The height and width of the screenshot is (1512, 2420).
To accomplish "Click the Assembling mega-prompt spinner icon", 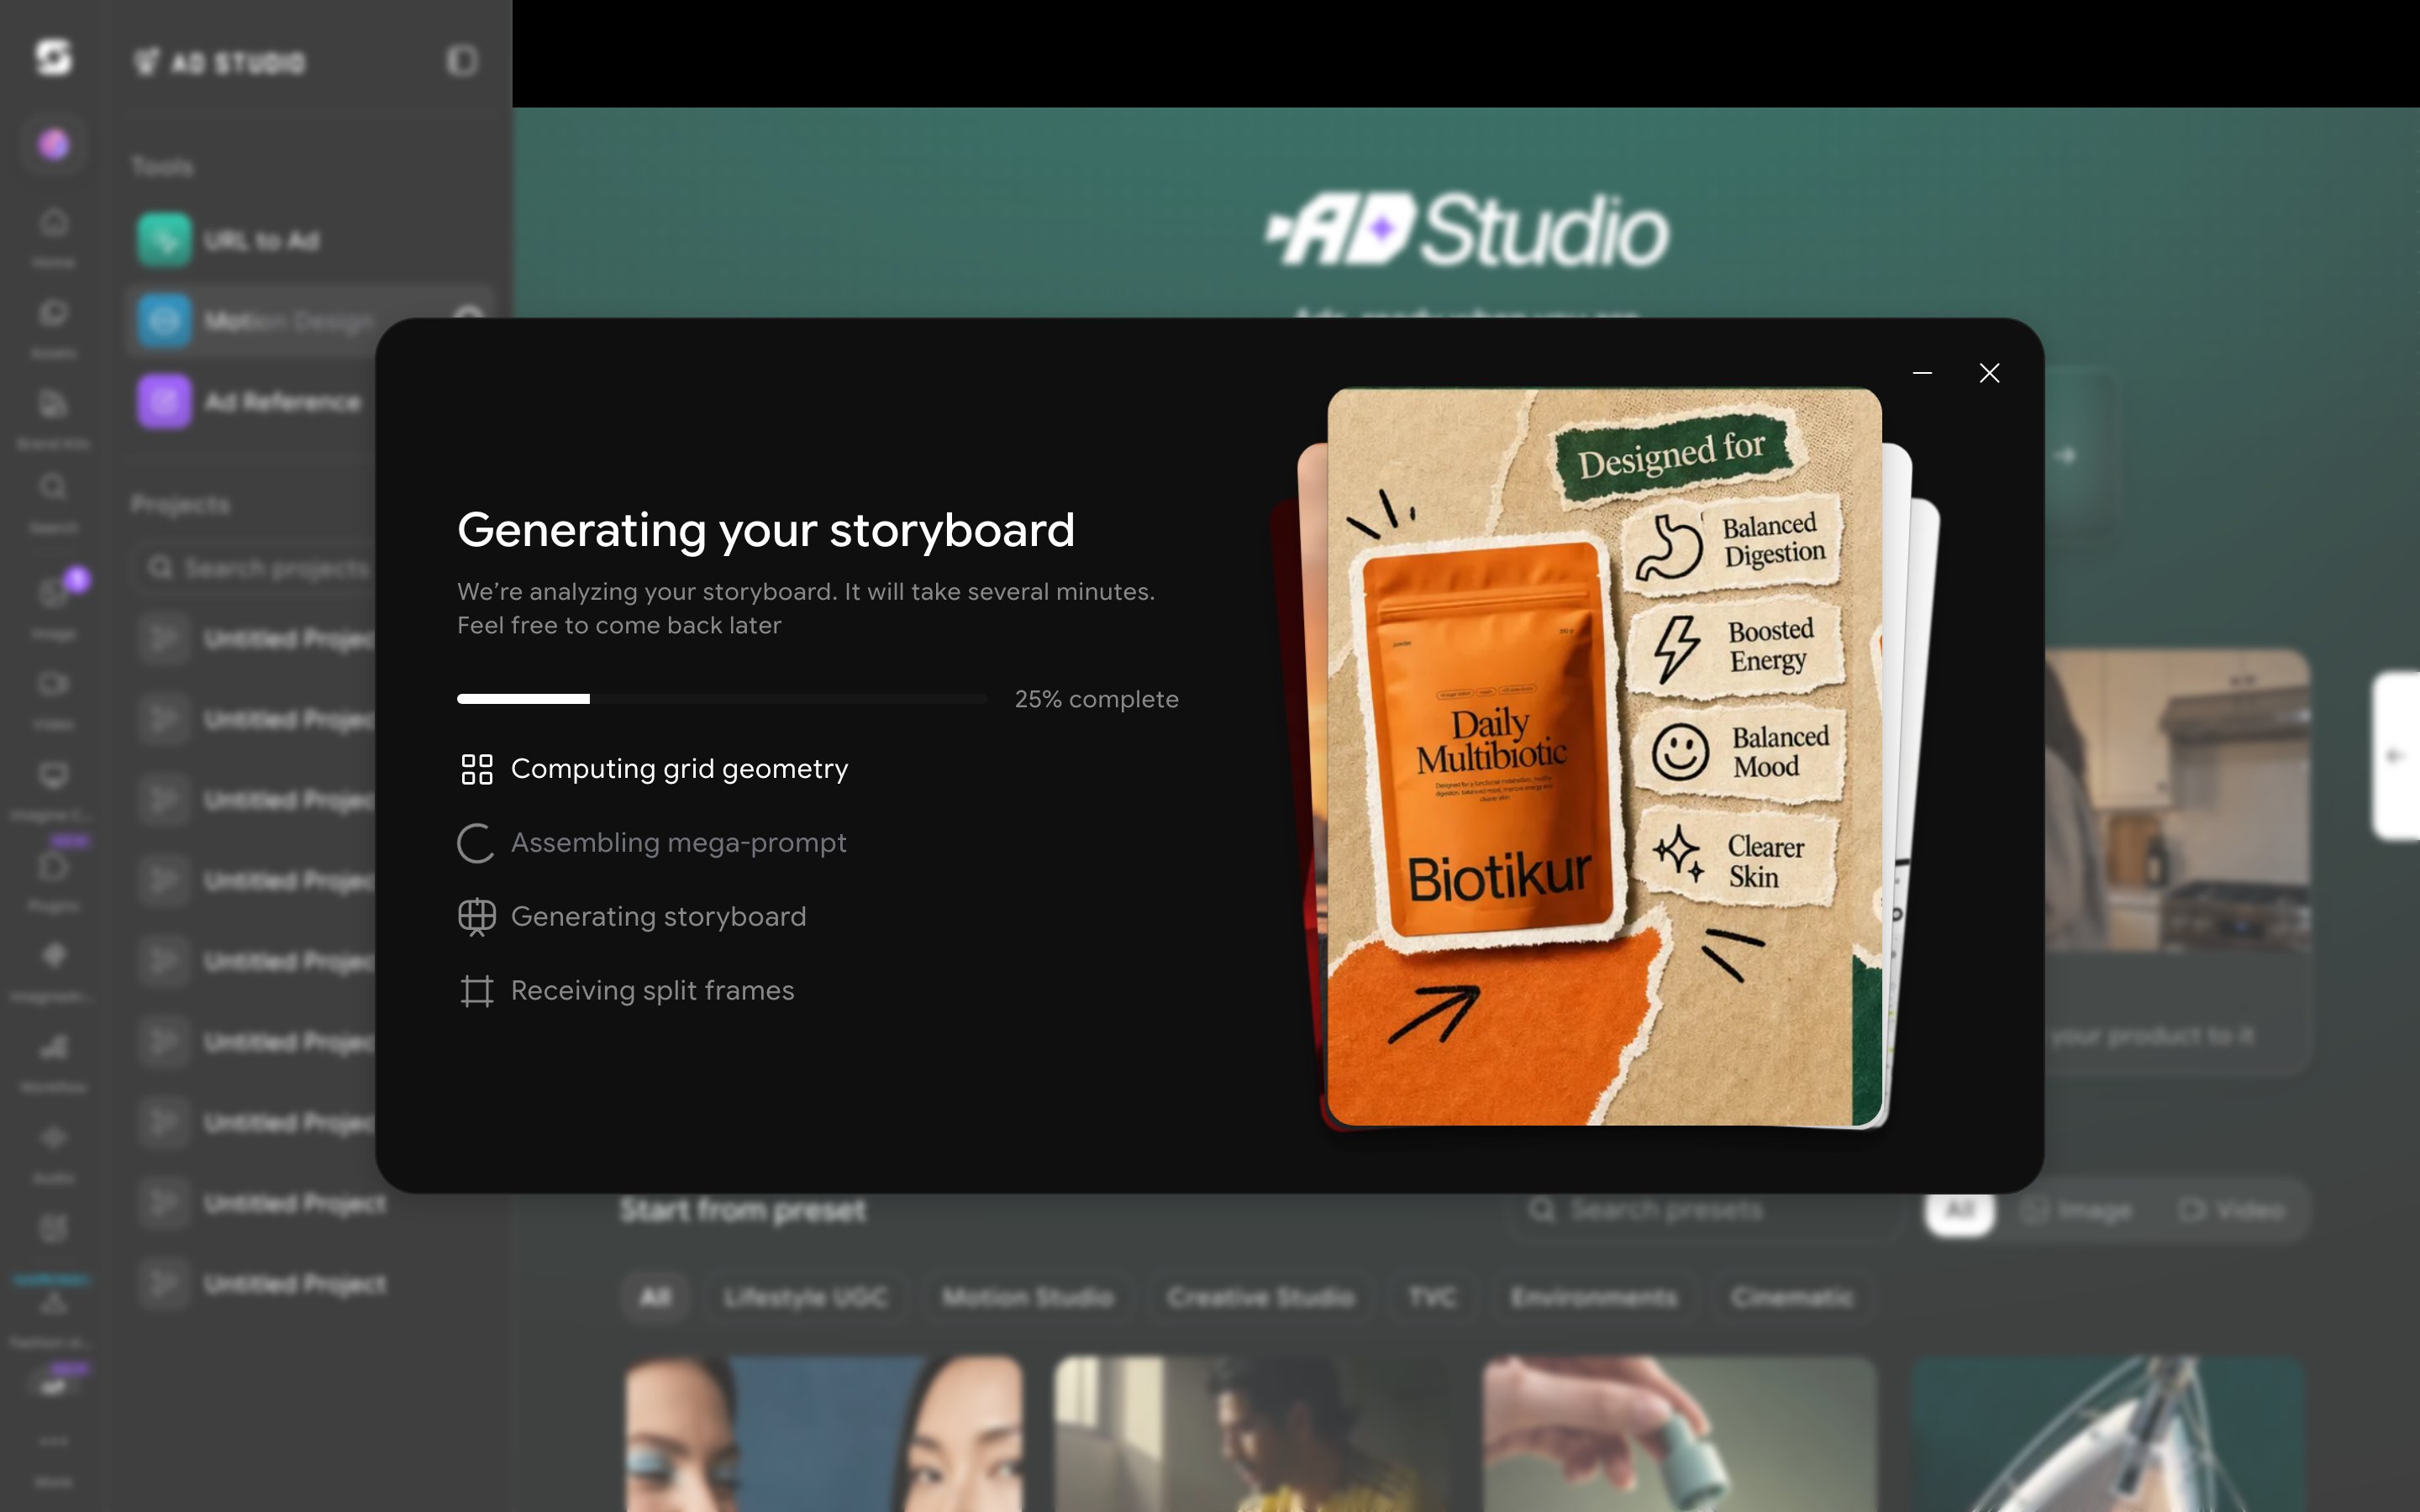I will 477,843.
